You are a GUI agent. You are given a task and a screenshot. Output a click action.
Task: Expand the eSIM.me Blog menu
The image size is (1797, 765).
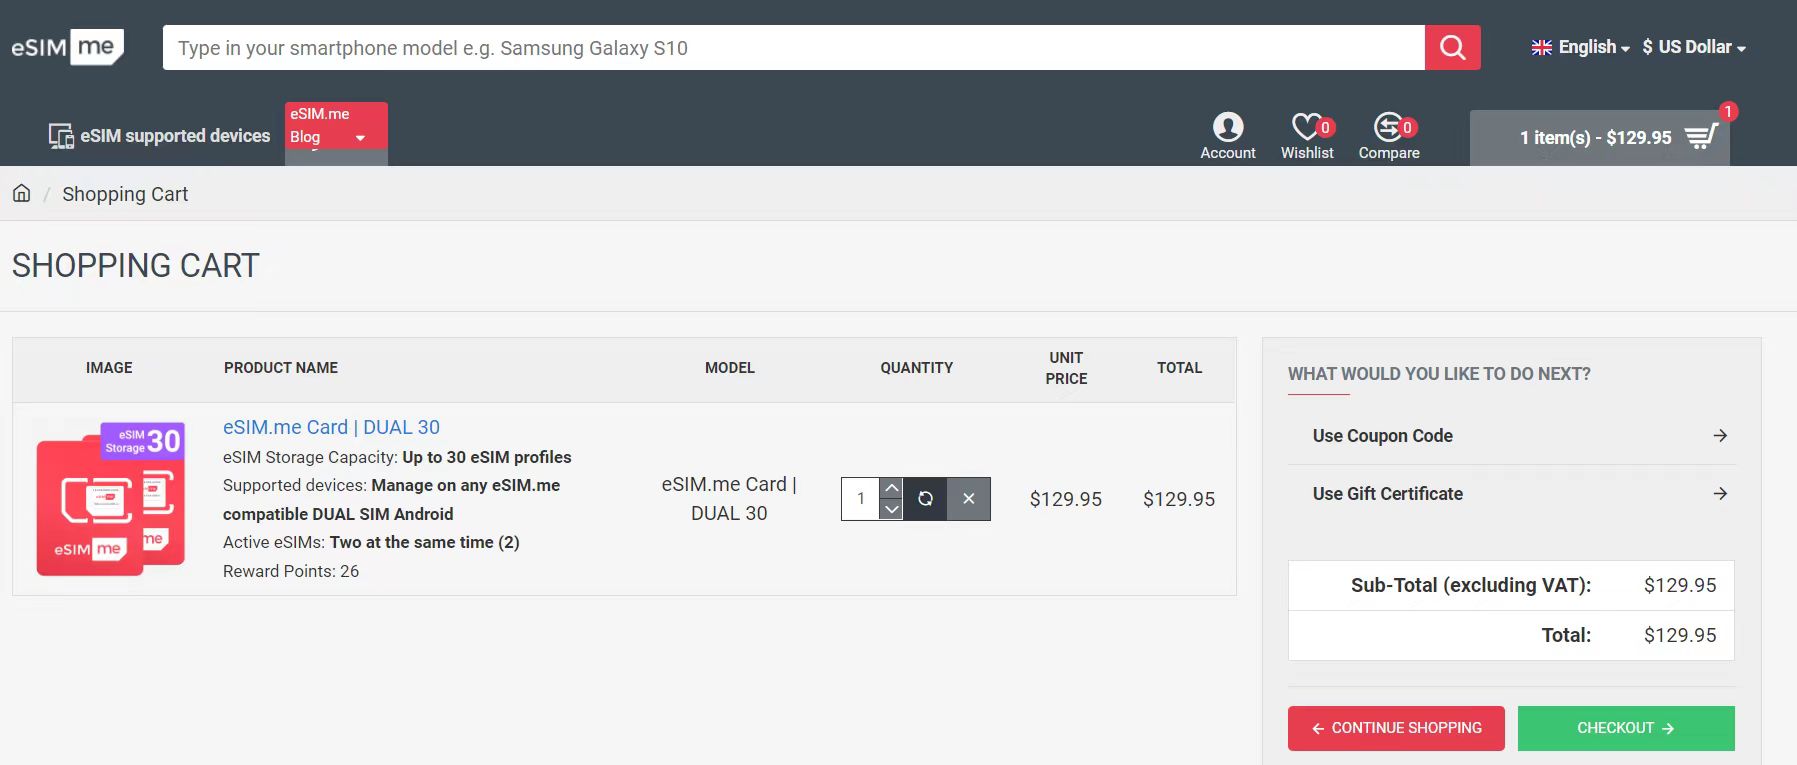(336, 127)
